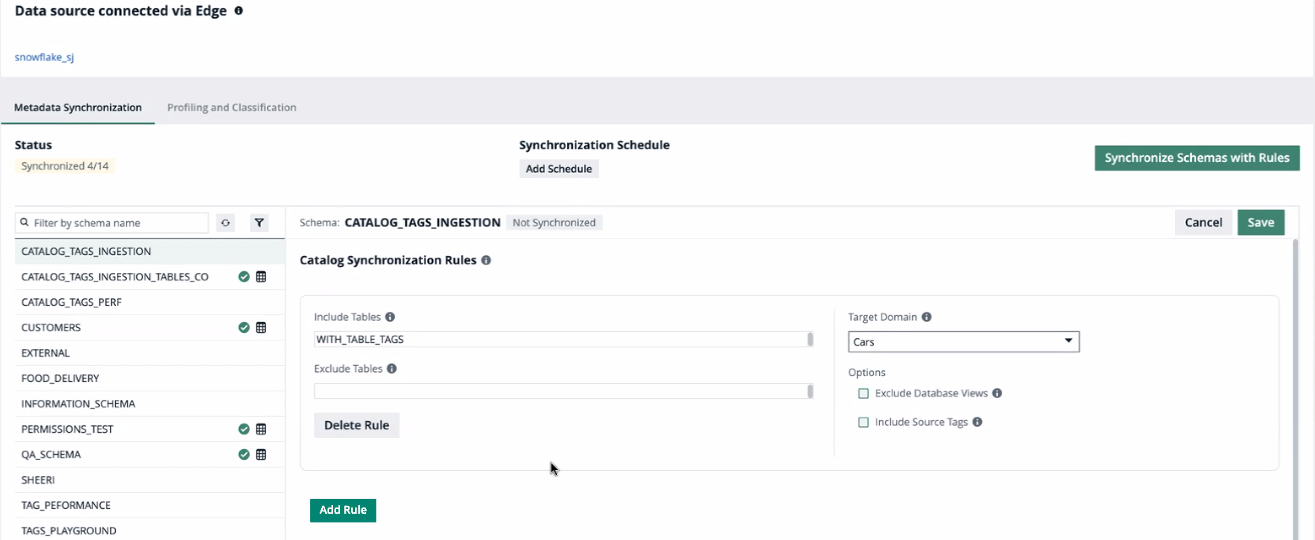Click the refresh schema list icon
Screen dimensions: 1315x540
226,223
